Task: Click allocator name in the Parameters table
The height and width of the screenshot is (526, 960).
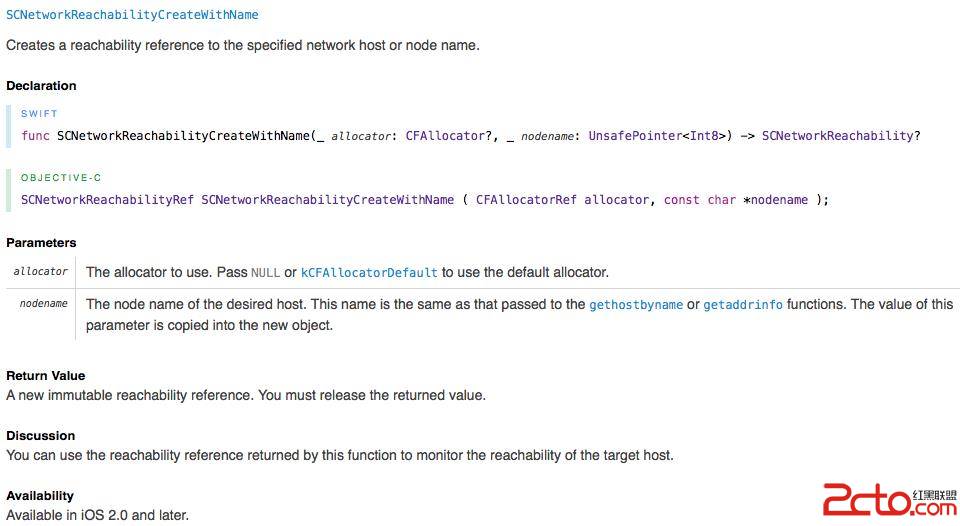Action: click(41, 271)
